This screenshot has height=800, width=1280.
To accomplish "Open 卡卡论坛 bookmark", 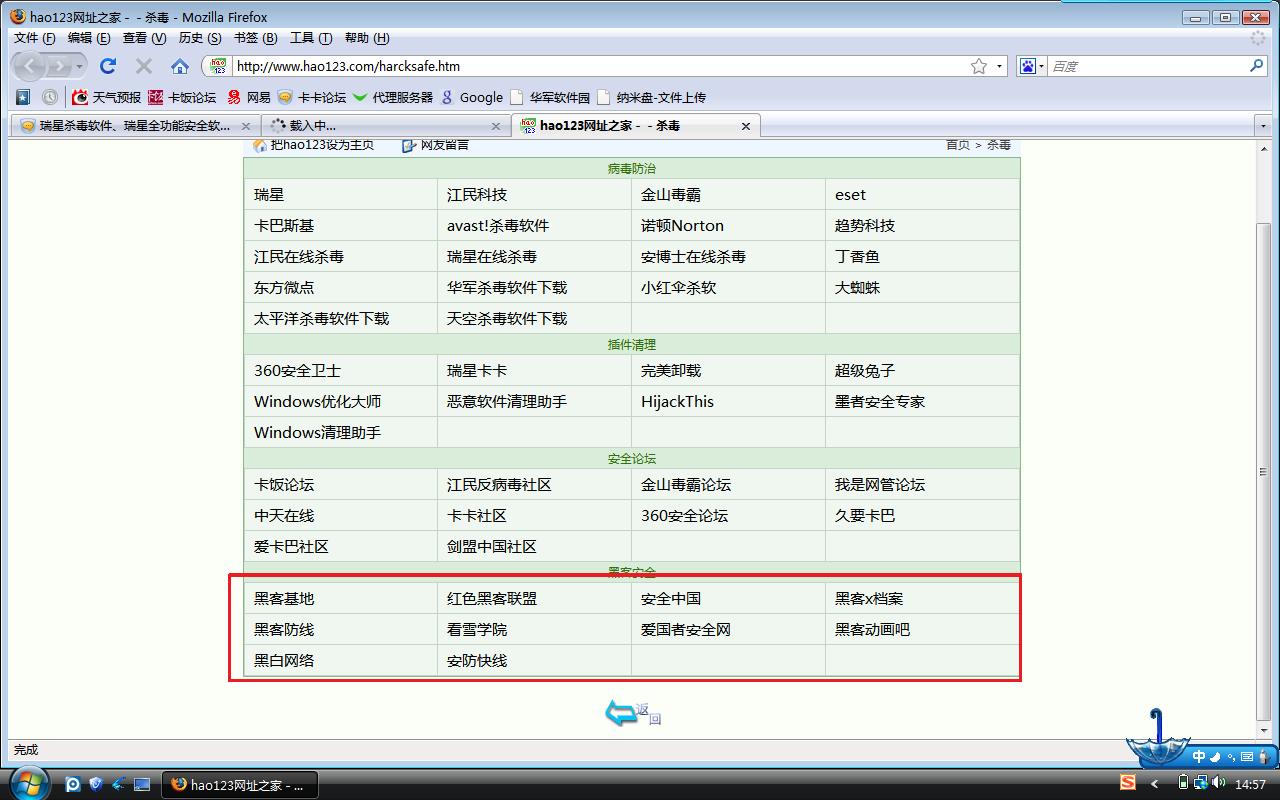I will (x=312, y=97).
